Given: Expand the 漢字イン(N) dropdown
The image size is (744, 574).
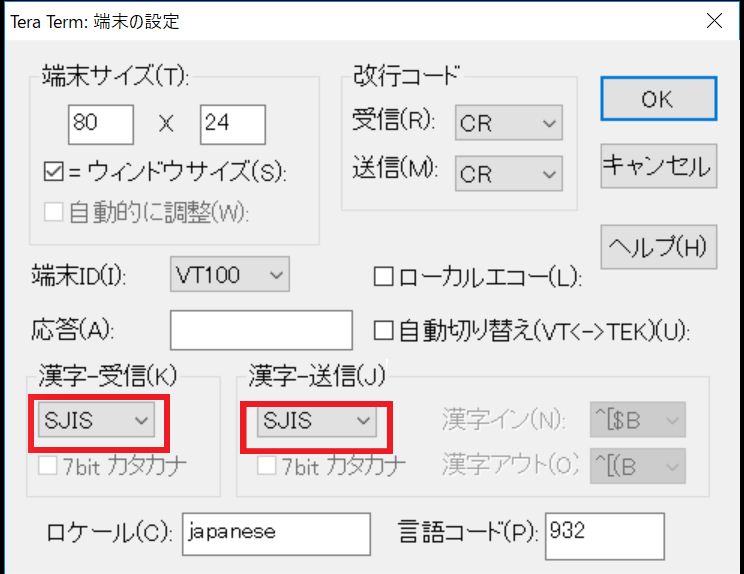Looking at the screenshot, I should click(638, 420).
